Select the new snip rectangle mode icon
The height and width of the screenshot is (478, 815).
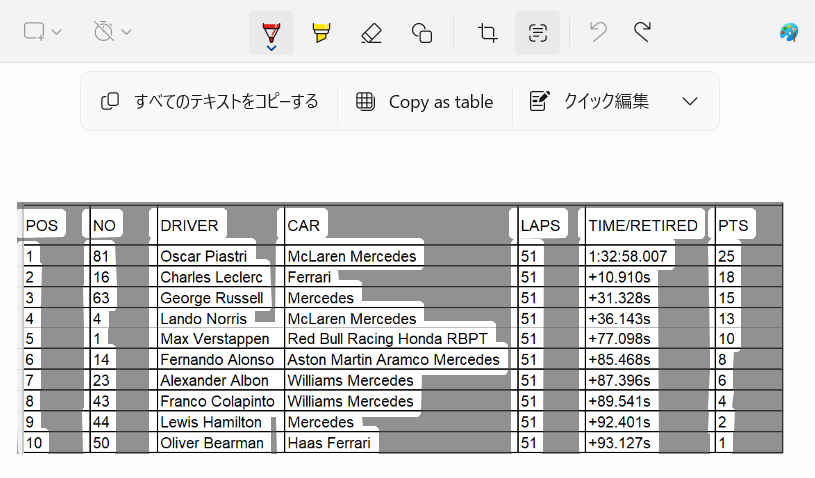coord(34,31)
